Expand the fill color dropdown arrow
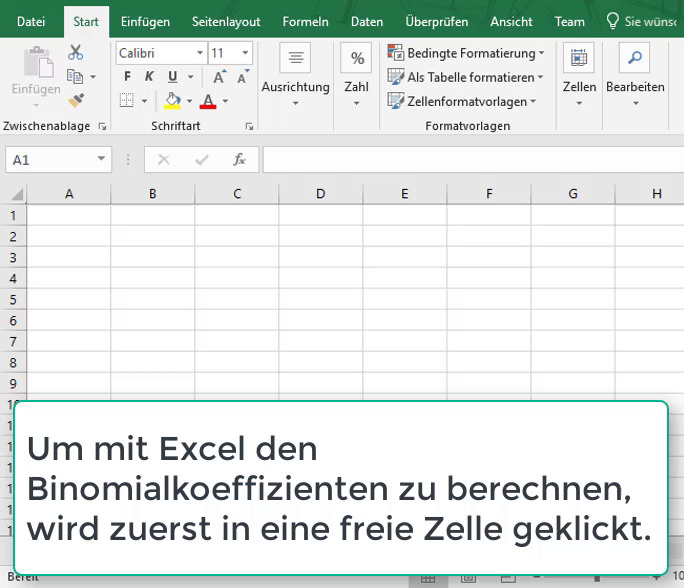Viewport: 684px width, 588px height. tap(189, 101)
